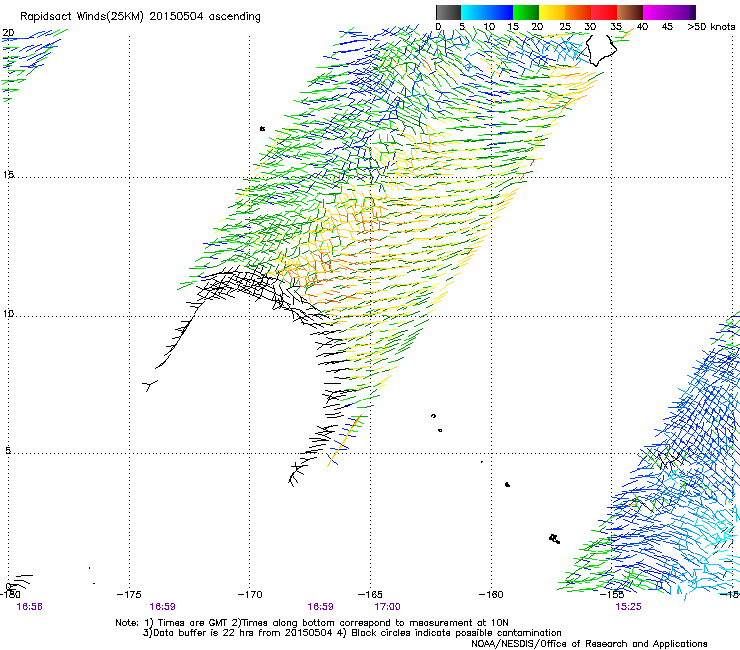Screen dimensions: 740x650
Task: Click the orange 25-30 knots legend segment
Action: coord(578,12)
